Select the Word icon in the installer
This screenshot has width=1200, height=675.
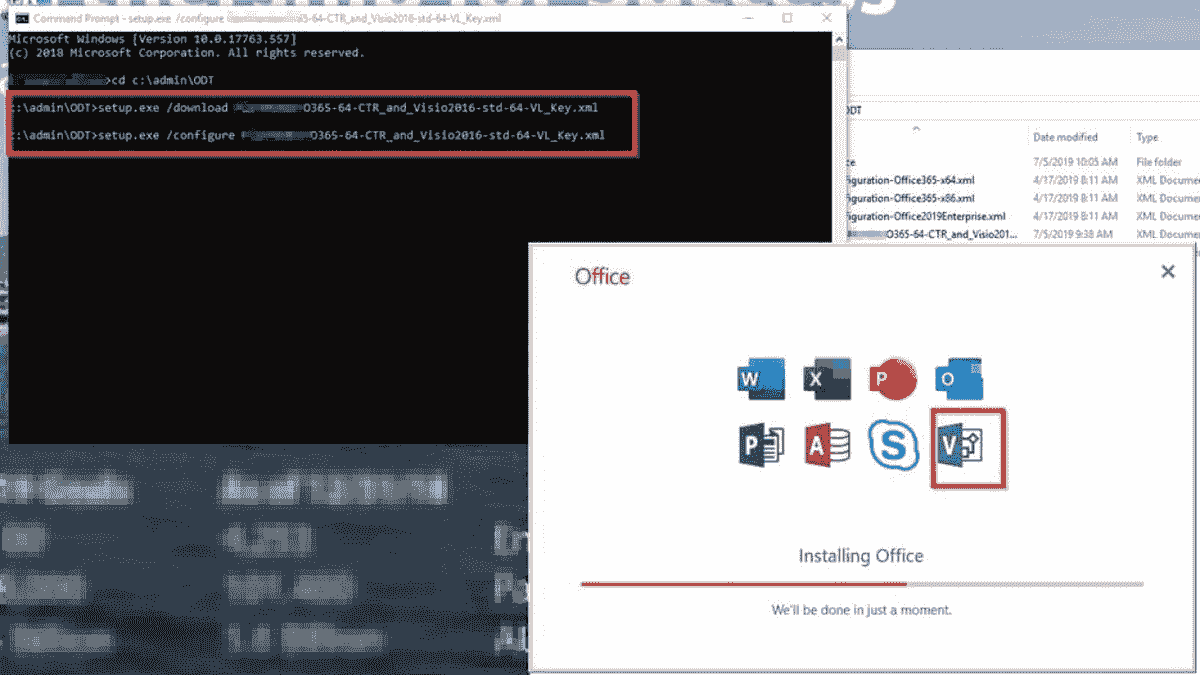click(761, 378)
